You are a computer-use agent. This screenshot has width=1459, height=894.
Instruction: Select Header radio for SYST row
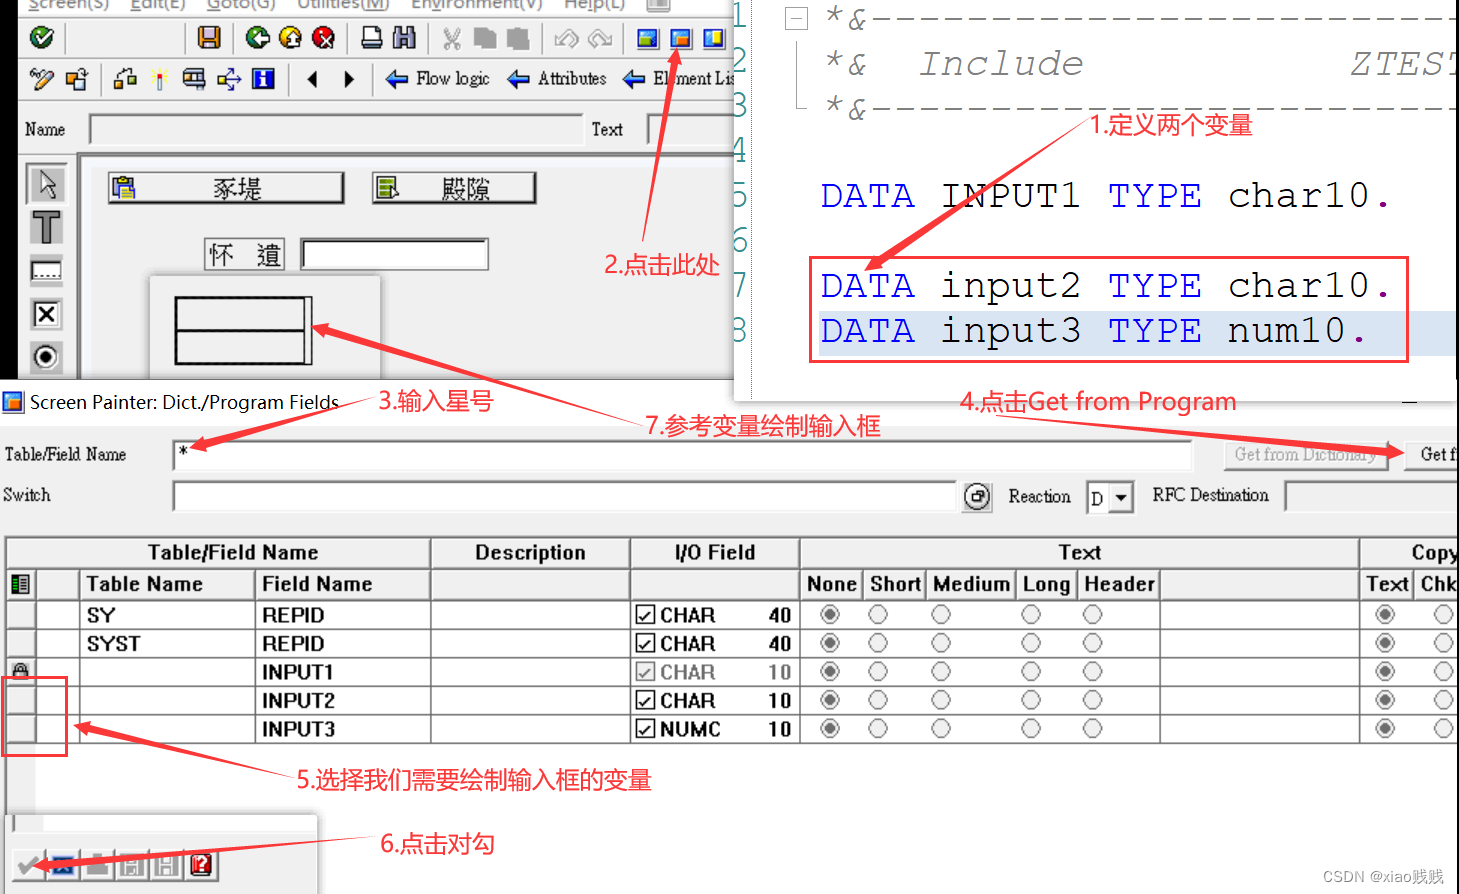click(1092, 643)
